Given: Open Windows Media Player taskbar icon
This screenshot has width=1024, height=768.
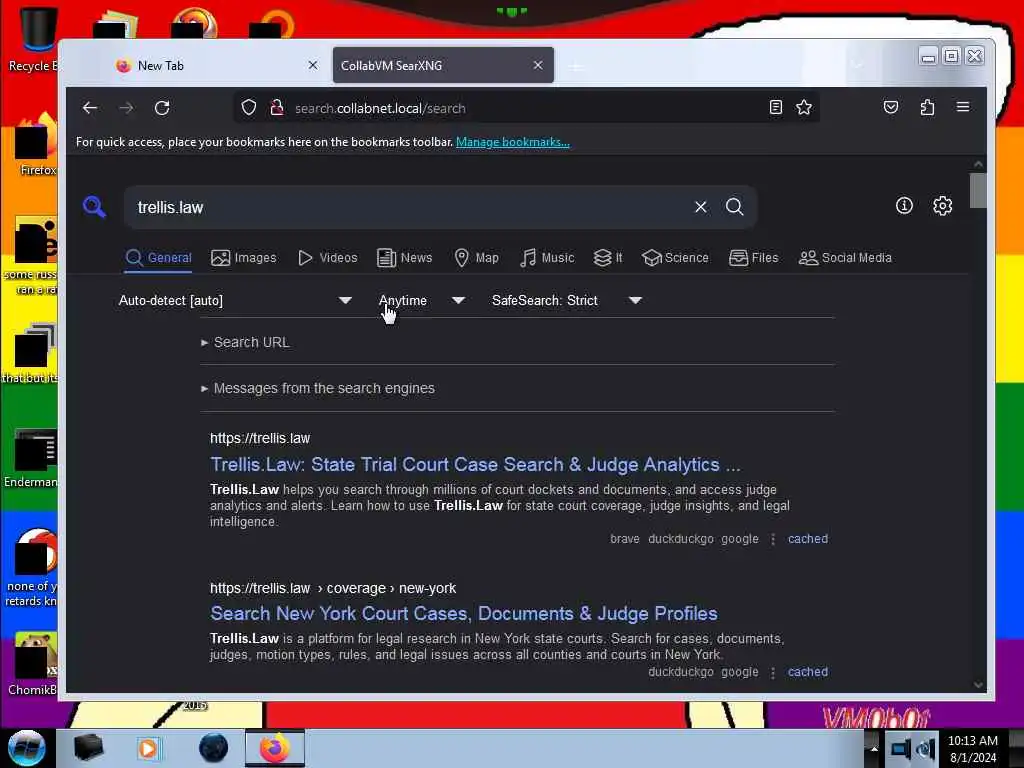Looking at the screenshot, I should pyautogui.click(x=148, y=748).
